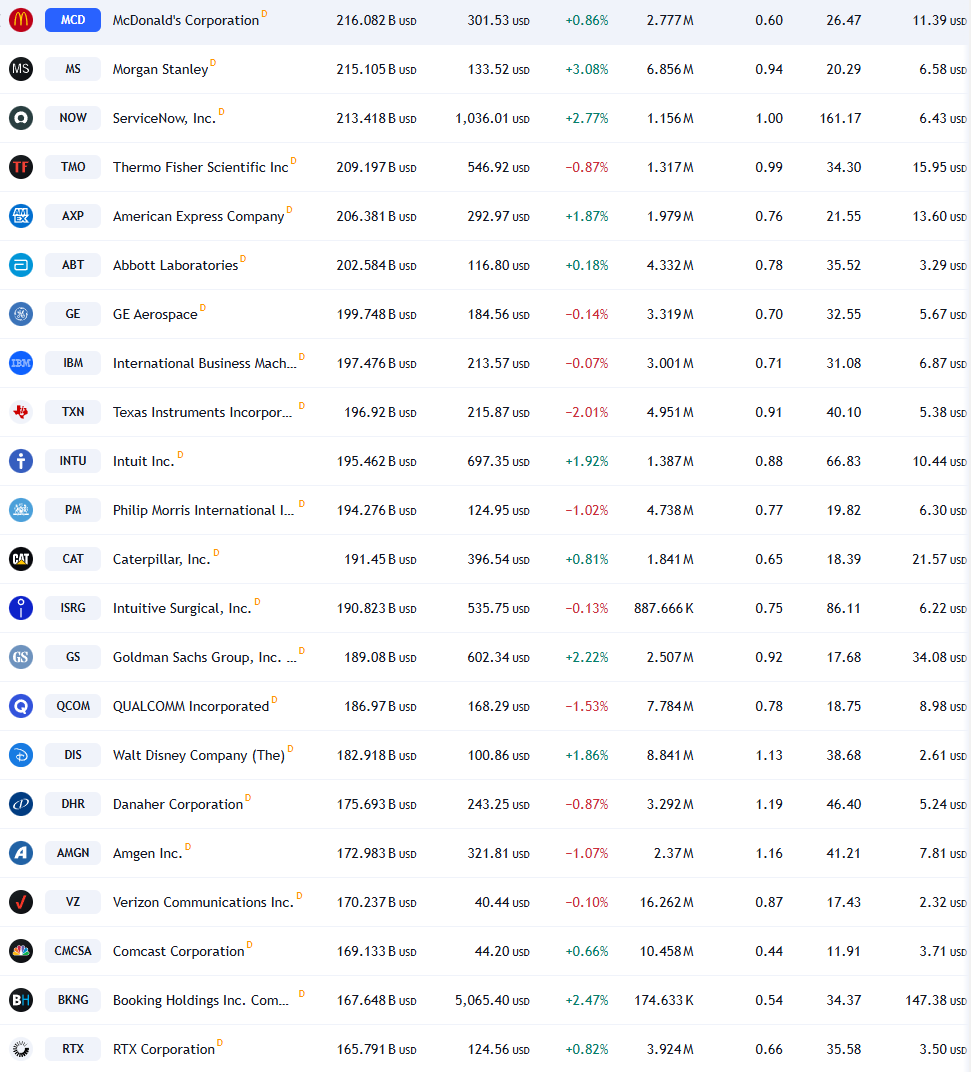Image resolution: width=971 pixels, height=1072 pixels.
Task: Click ServiceNow price 1,036.01 USD
Action: pyautogui.click(x=492, y=118)
